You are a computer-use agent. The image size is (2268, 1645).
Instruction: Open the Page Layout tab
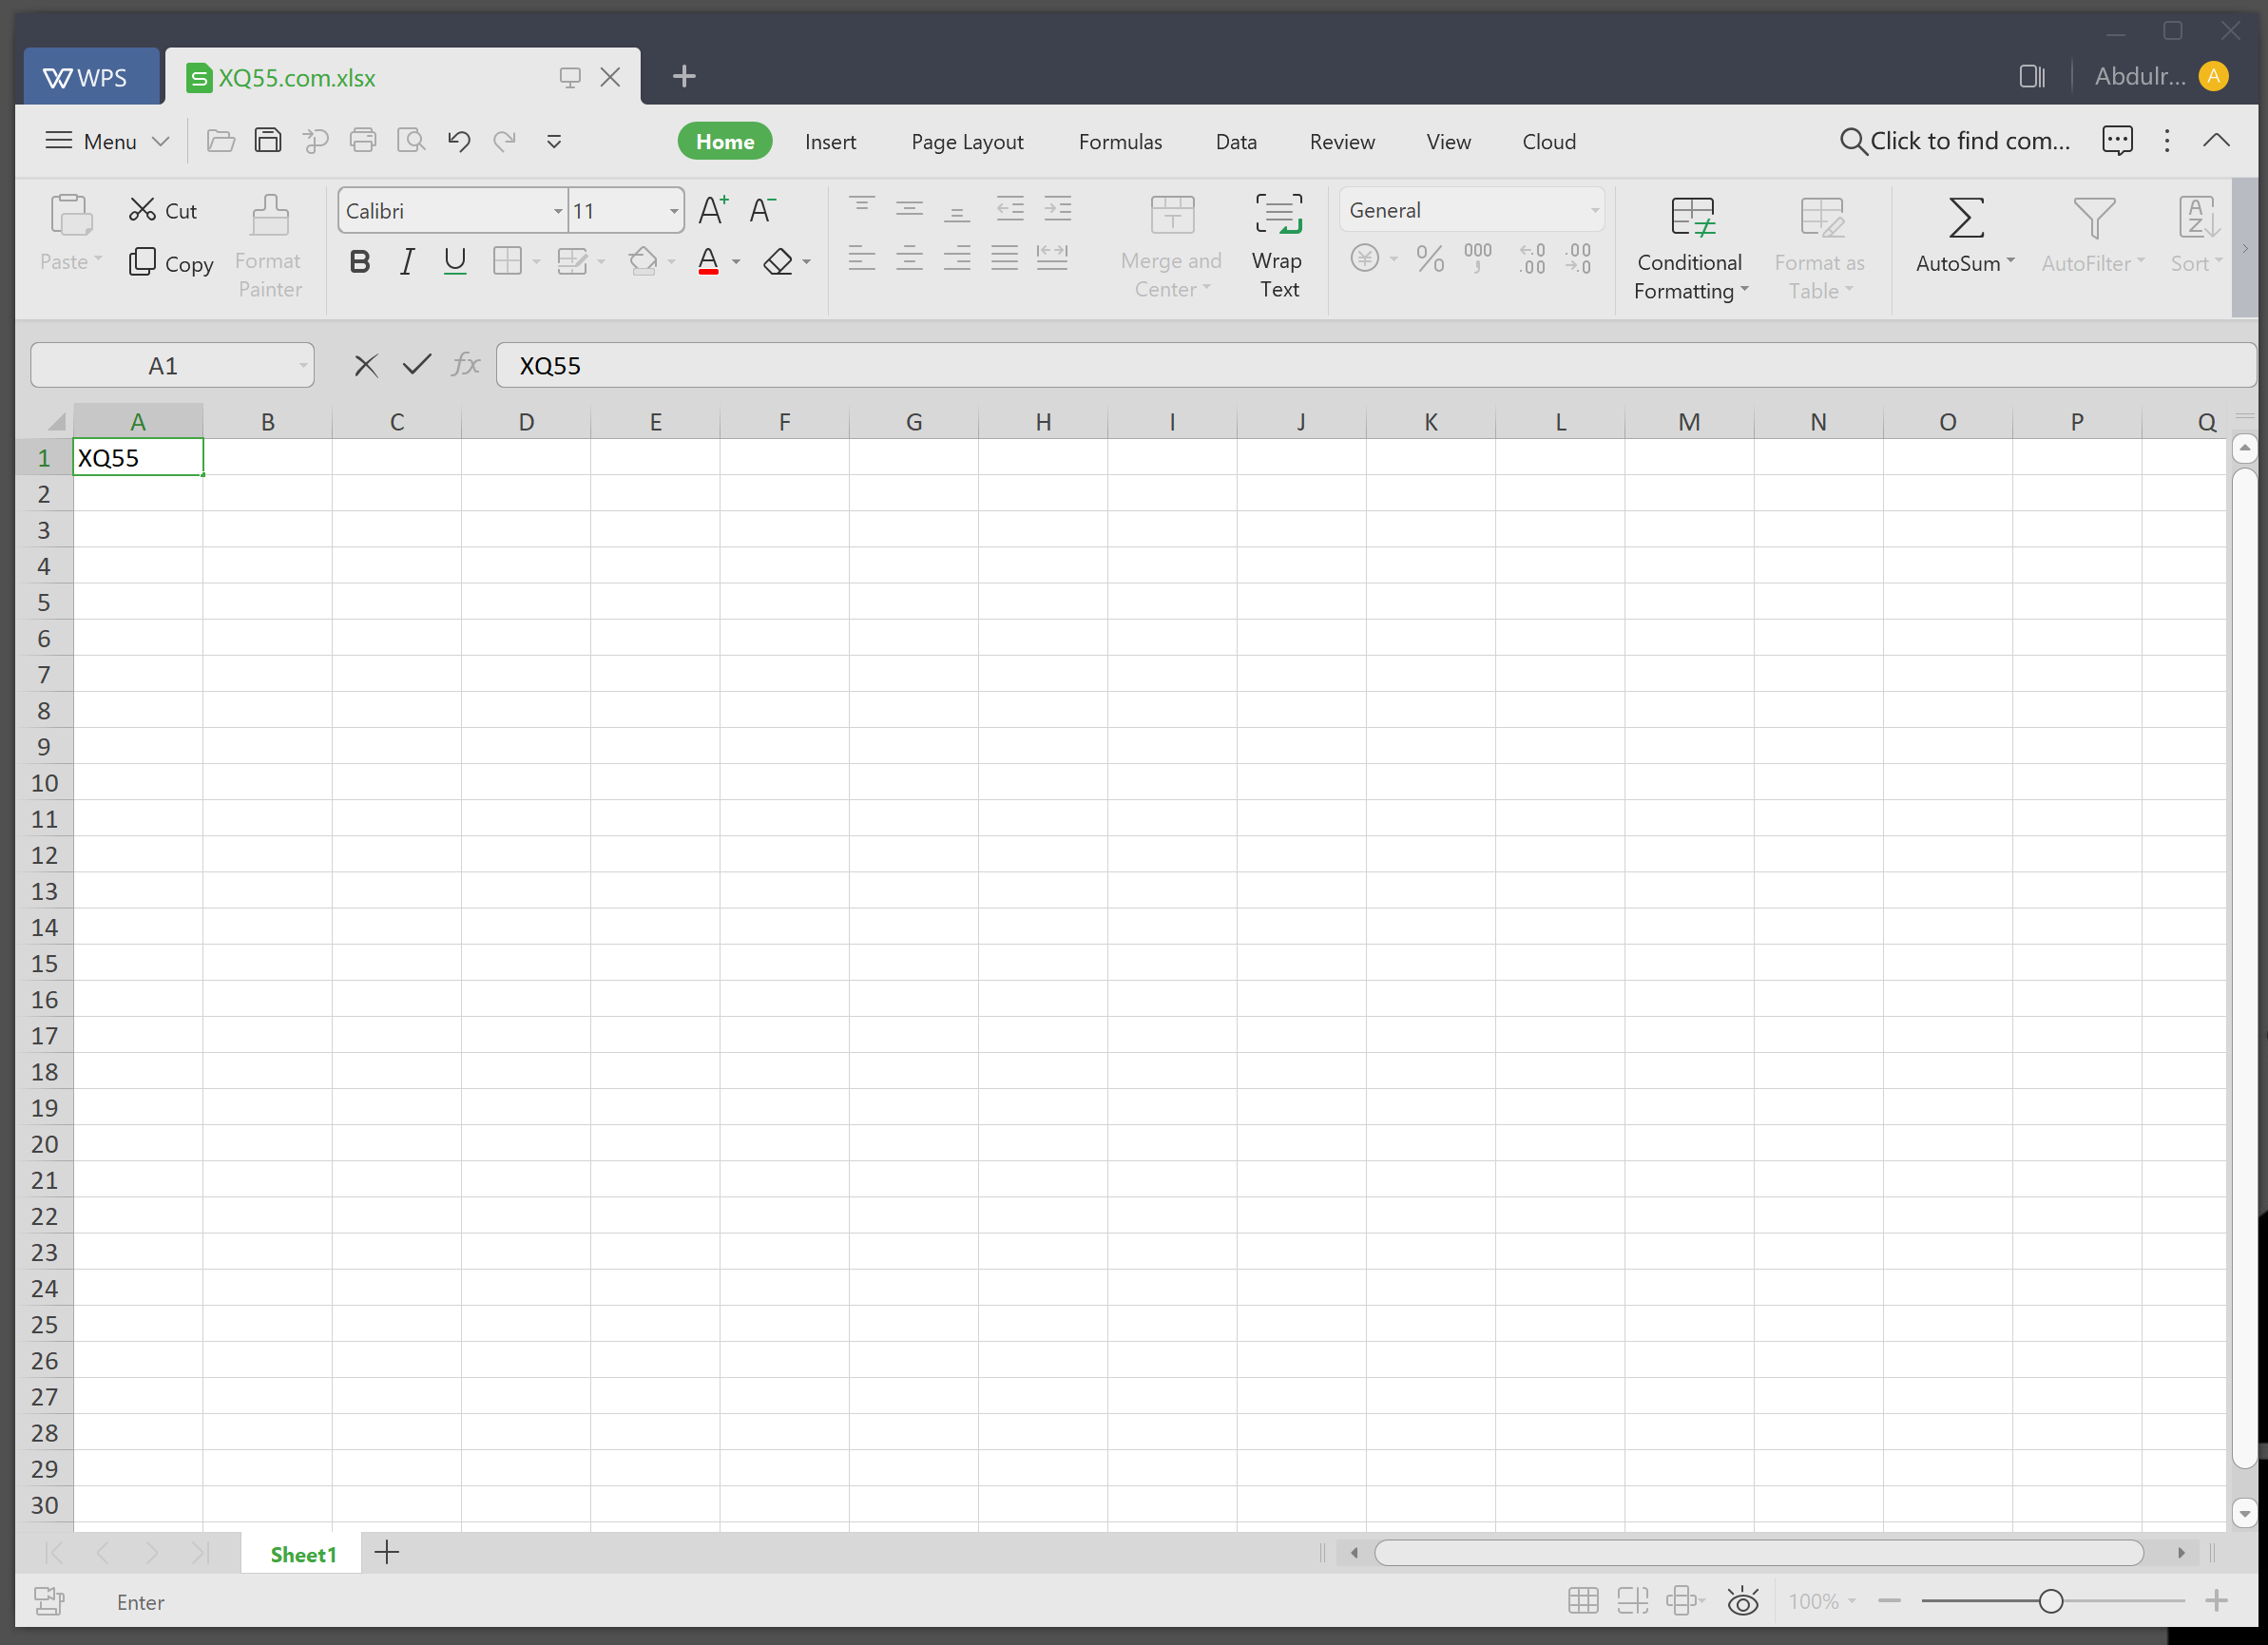pos(966,142)
